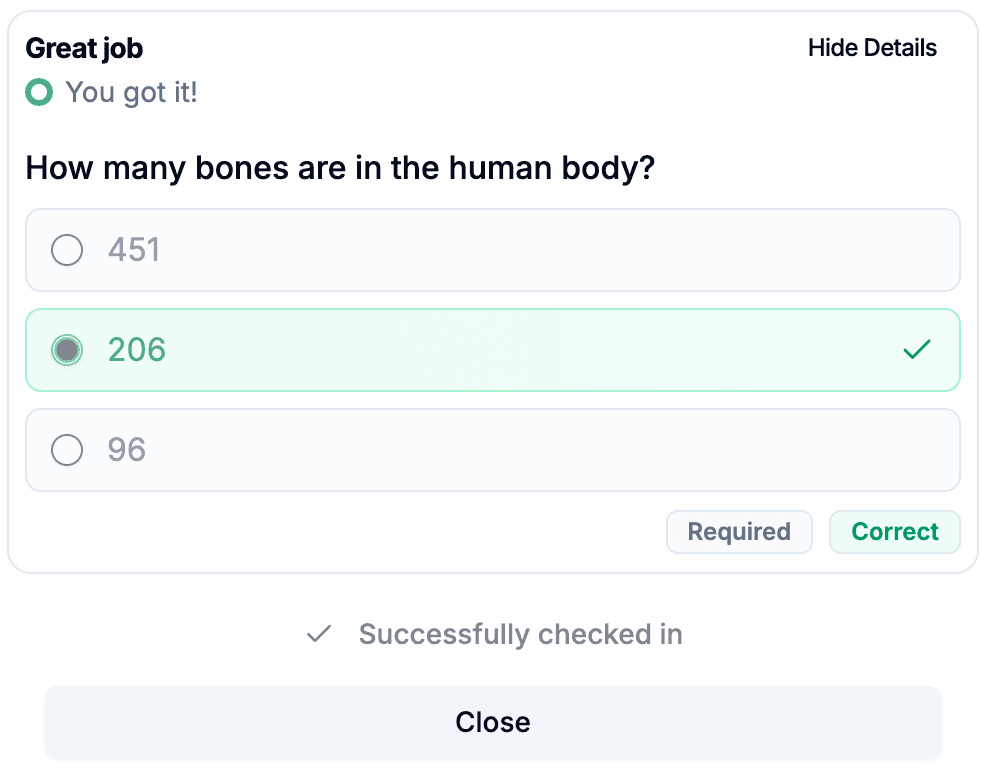
Task: Click the teal circle next to You got it
Action: tap(38, 92)
